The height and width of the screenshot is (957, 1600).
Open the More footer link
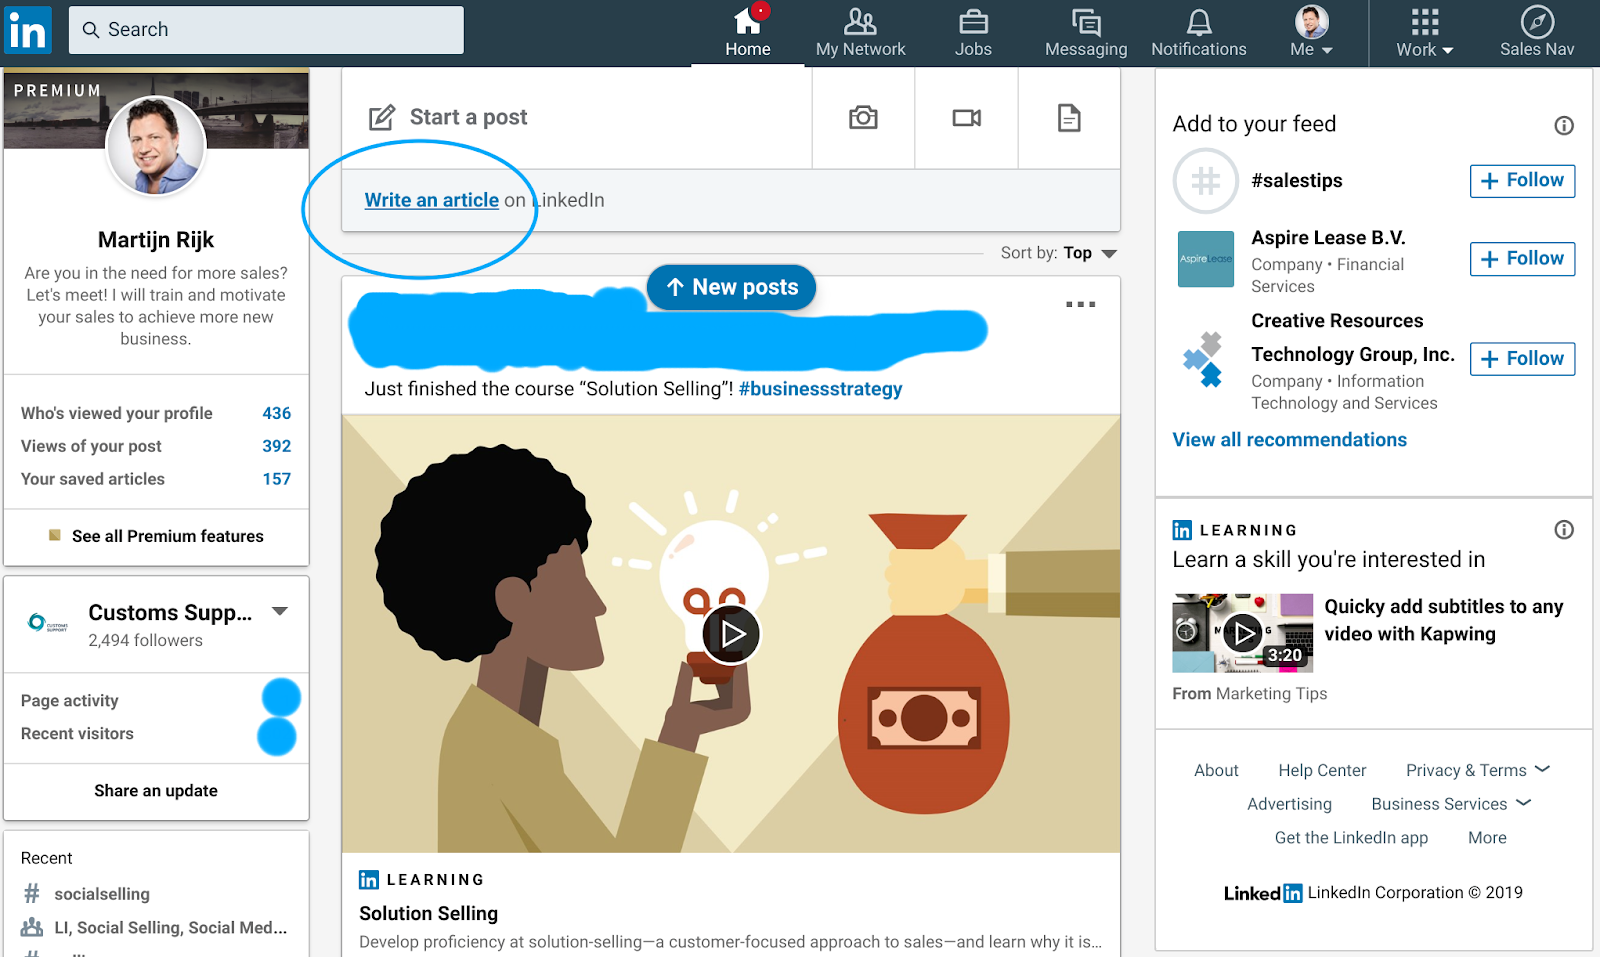1487,838
